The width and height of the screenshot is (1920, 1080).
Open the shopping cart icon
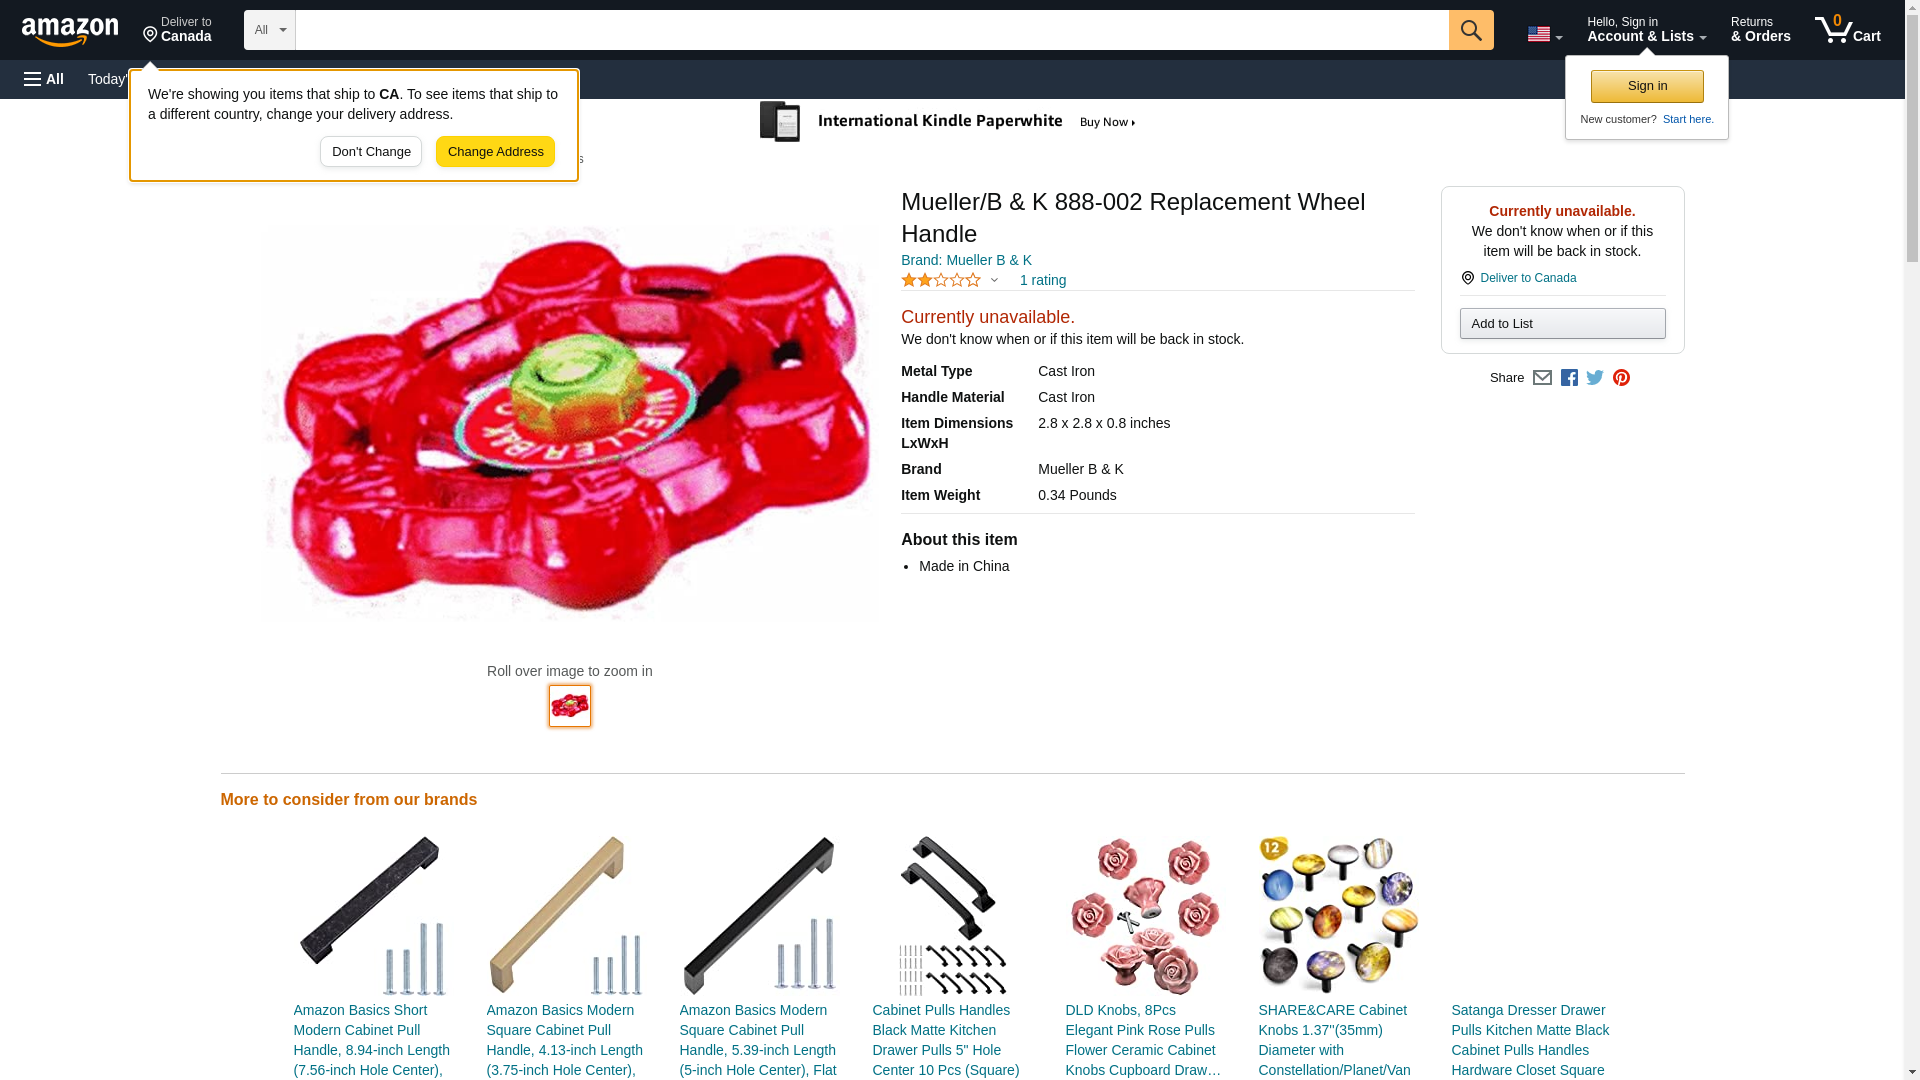pyautogui.click(x=1847, y=30)
